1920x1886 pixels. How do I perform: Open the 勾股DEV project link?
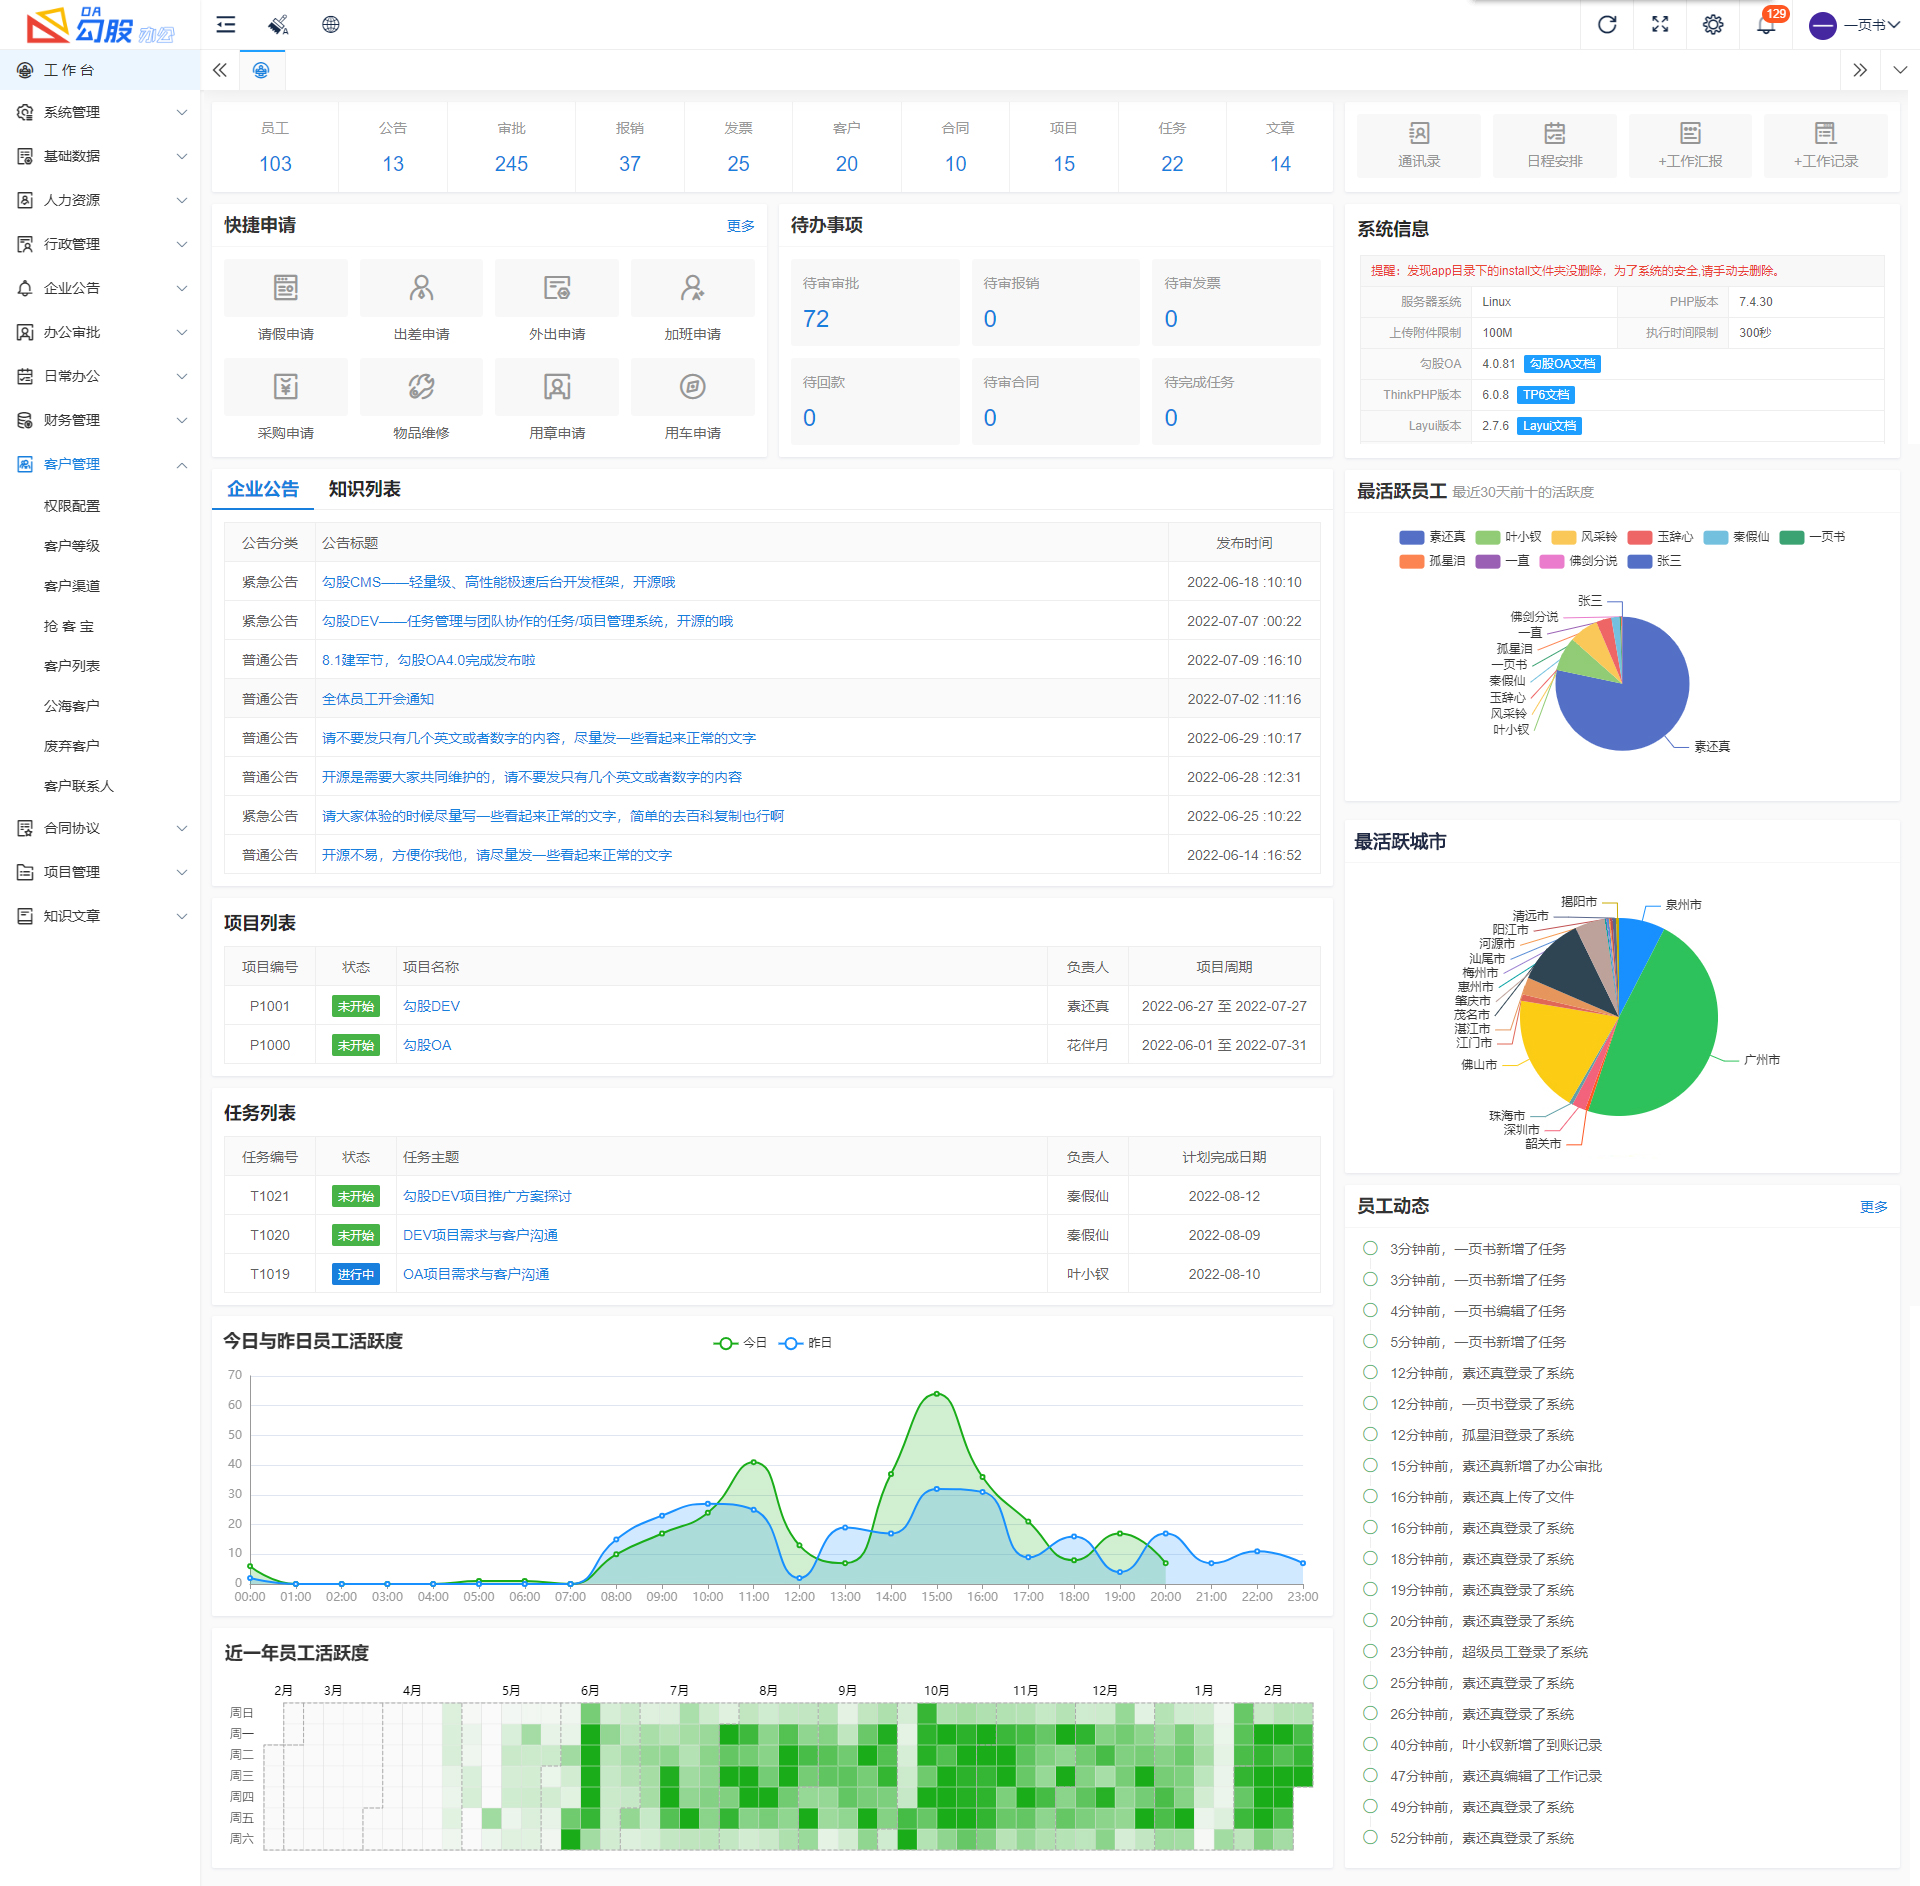pyautogui.click(x=431, y=1006)
